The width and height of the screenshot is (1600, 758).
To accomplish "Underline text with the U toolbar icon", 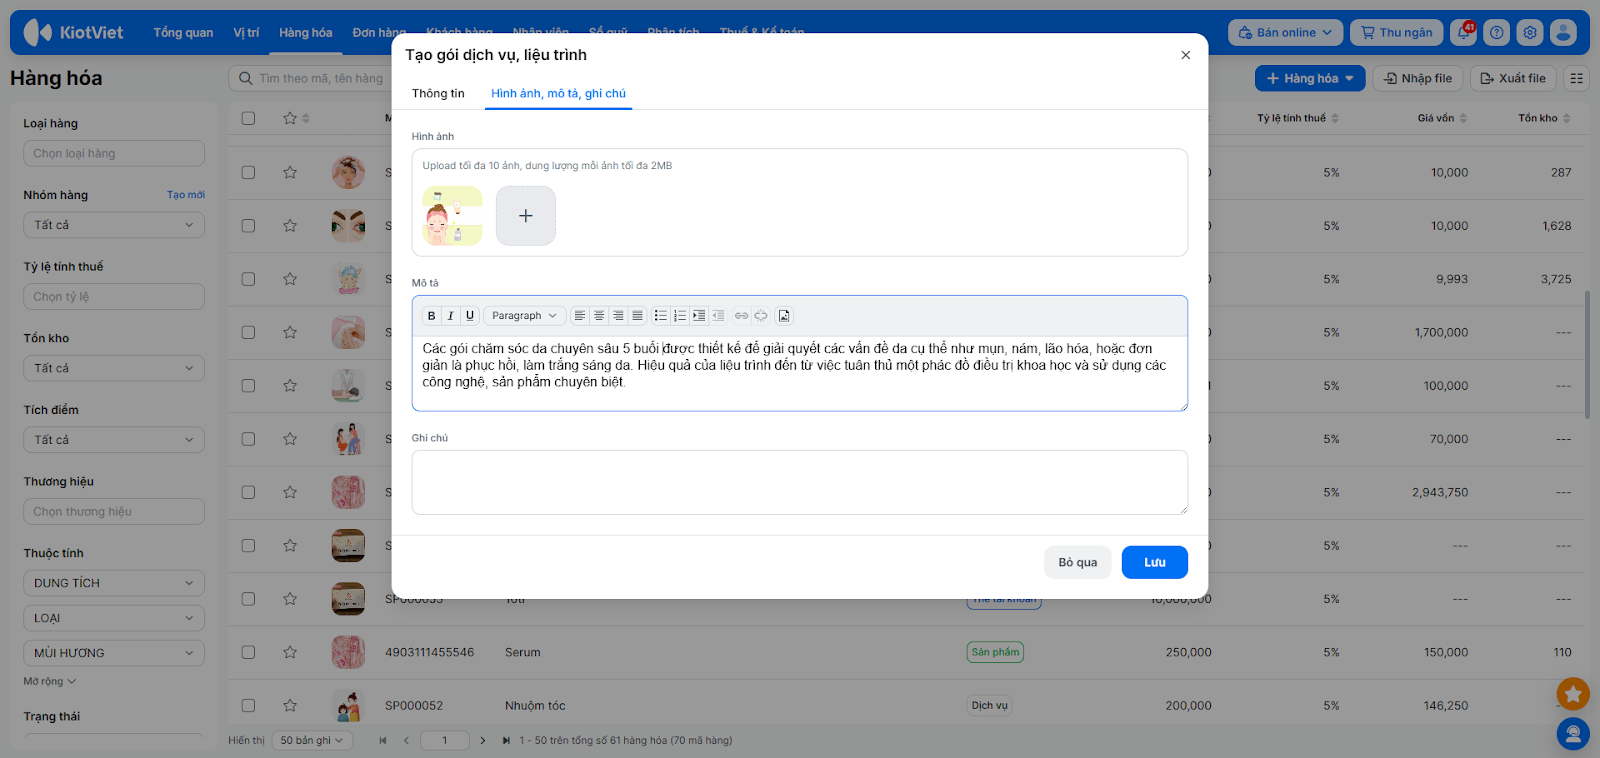I will click(470, 316).
